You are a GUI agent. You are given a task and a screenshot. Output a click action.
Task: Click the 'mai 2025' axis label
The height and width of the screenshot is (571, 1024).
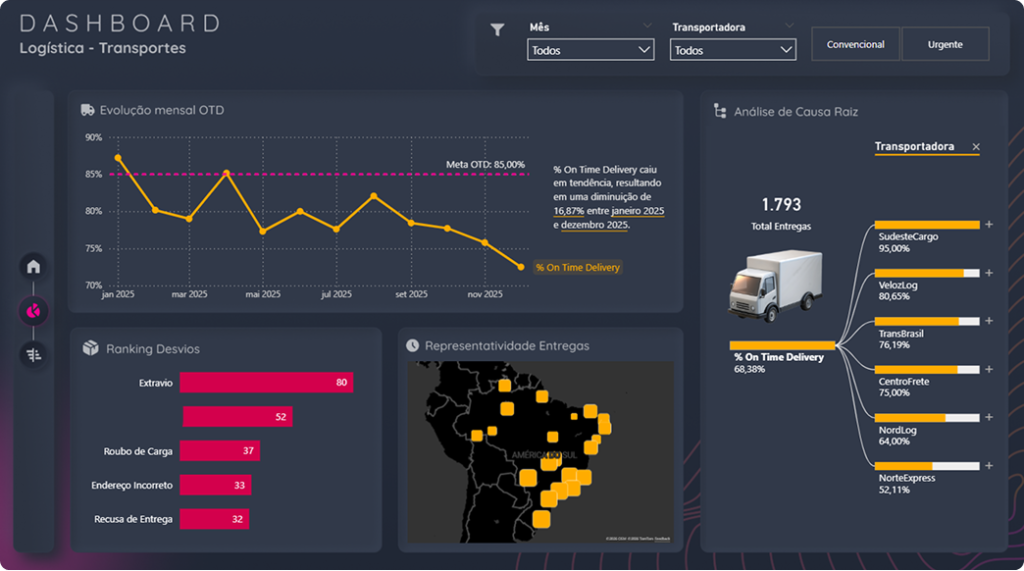point(263,294)
